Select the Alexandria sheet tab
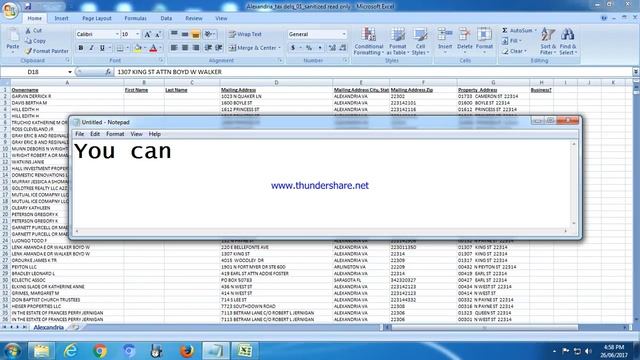Image resolution: width=640 pixels, height=360 pixels. click(49, 327)
